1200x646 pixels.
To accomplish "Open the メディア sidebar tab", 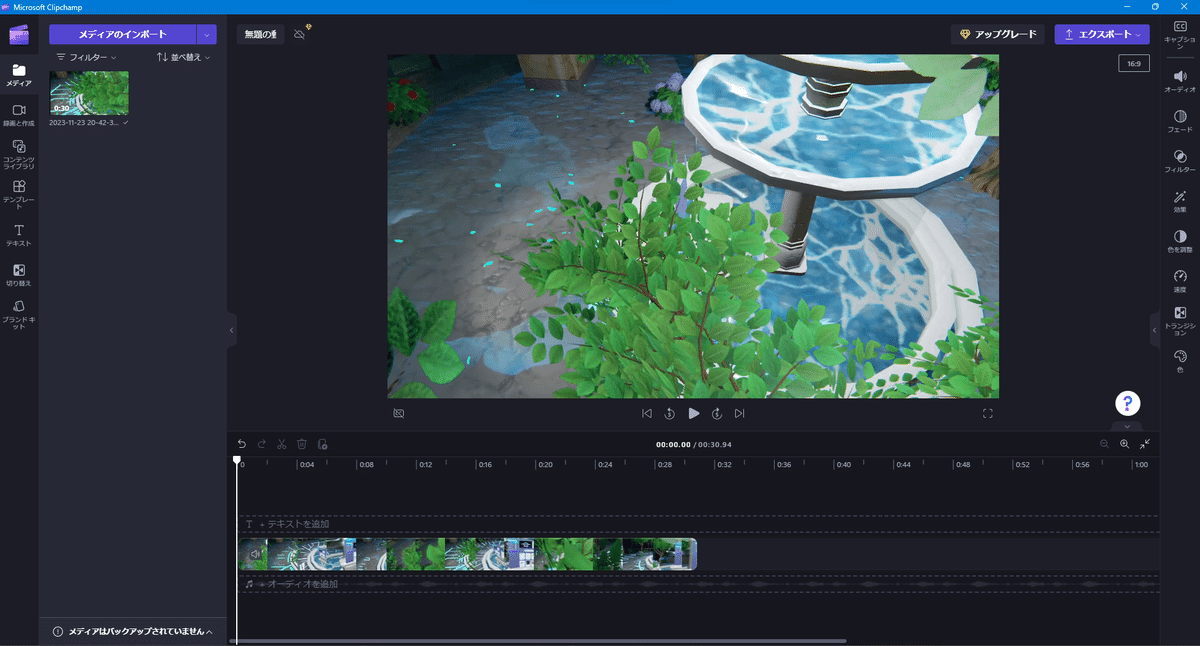I will tap(19, 75).
